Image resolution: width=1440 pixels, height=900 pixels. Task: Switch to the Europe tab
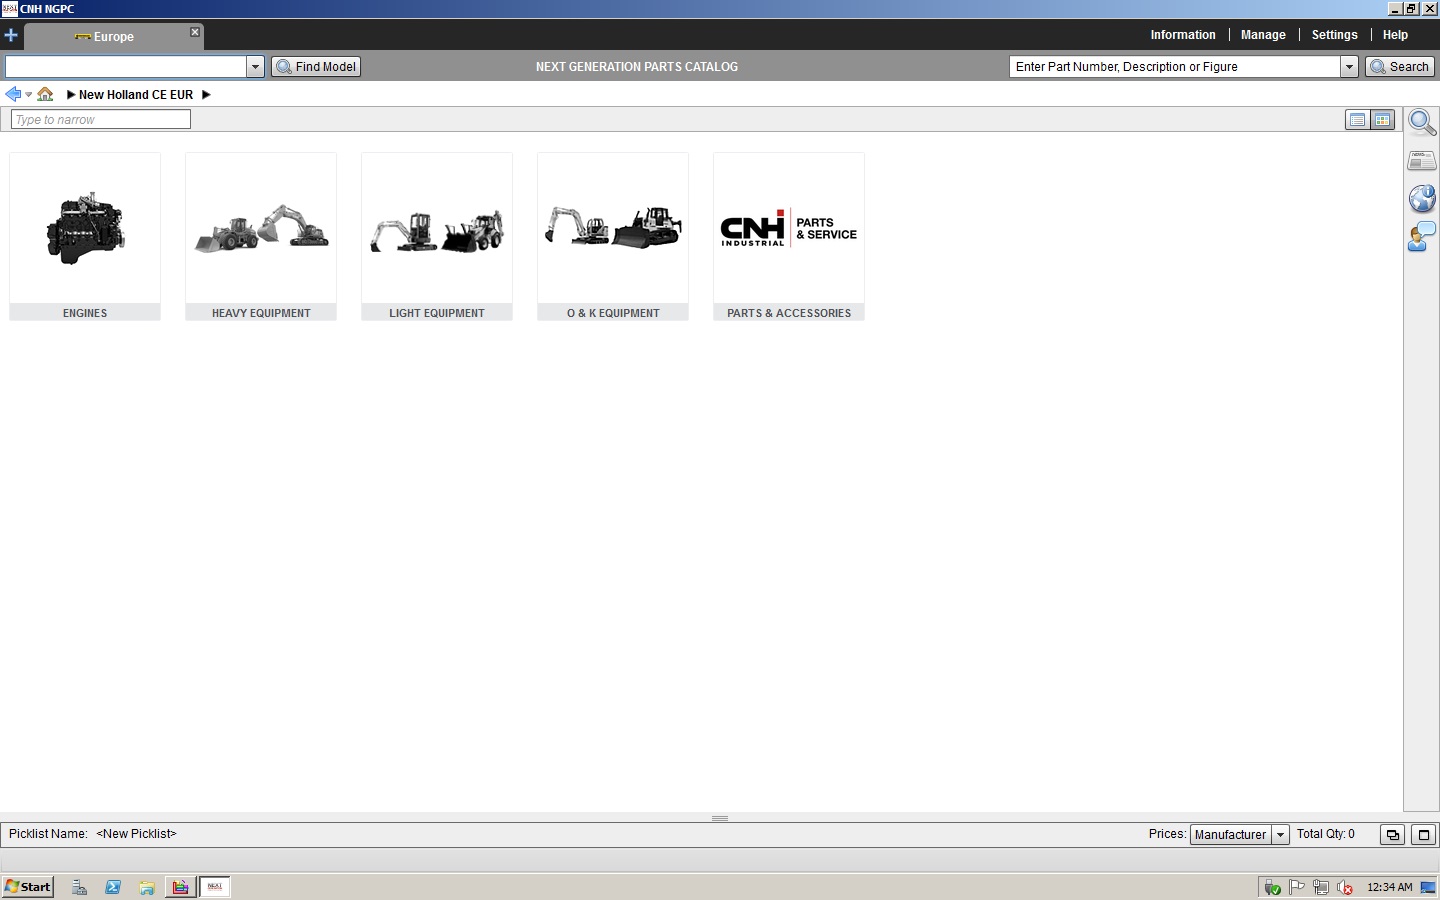click(113, 37)
